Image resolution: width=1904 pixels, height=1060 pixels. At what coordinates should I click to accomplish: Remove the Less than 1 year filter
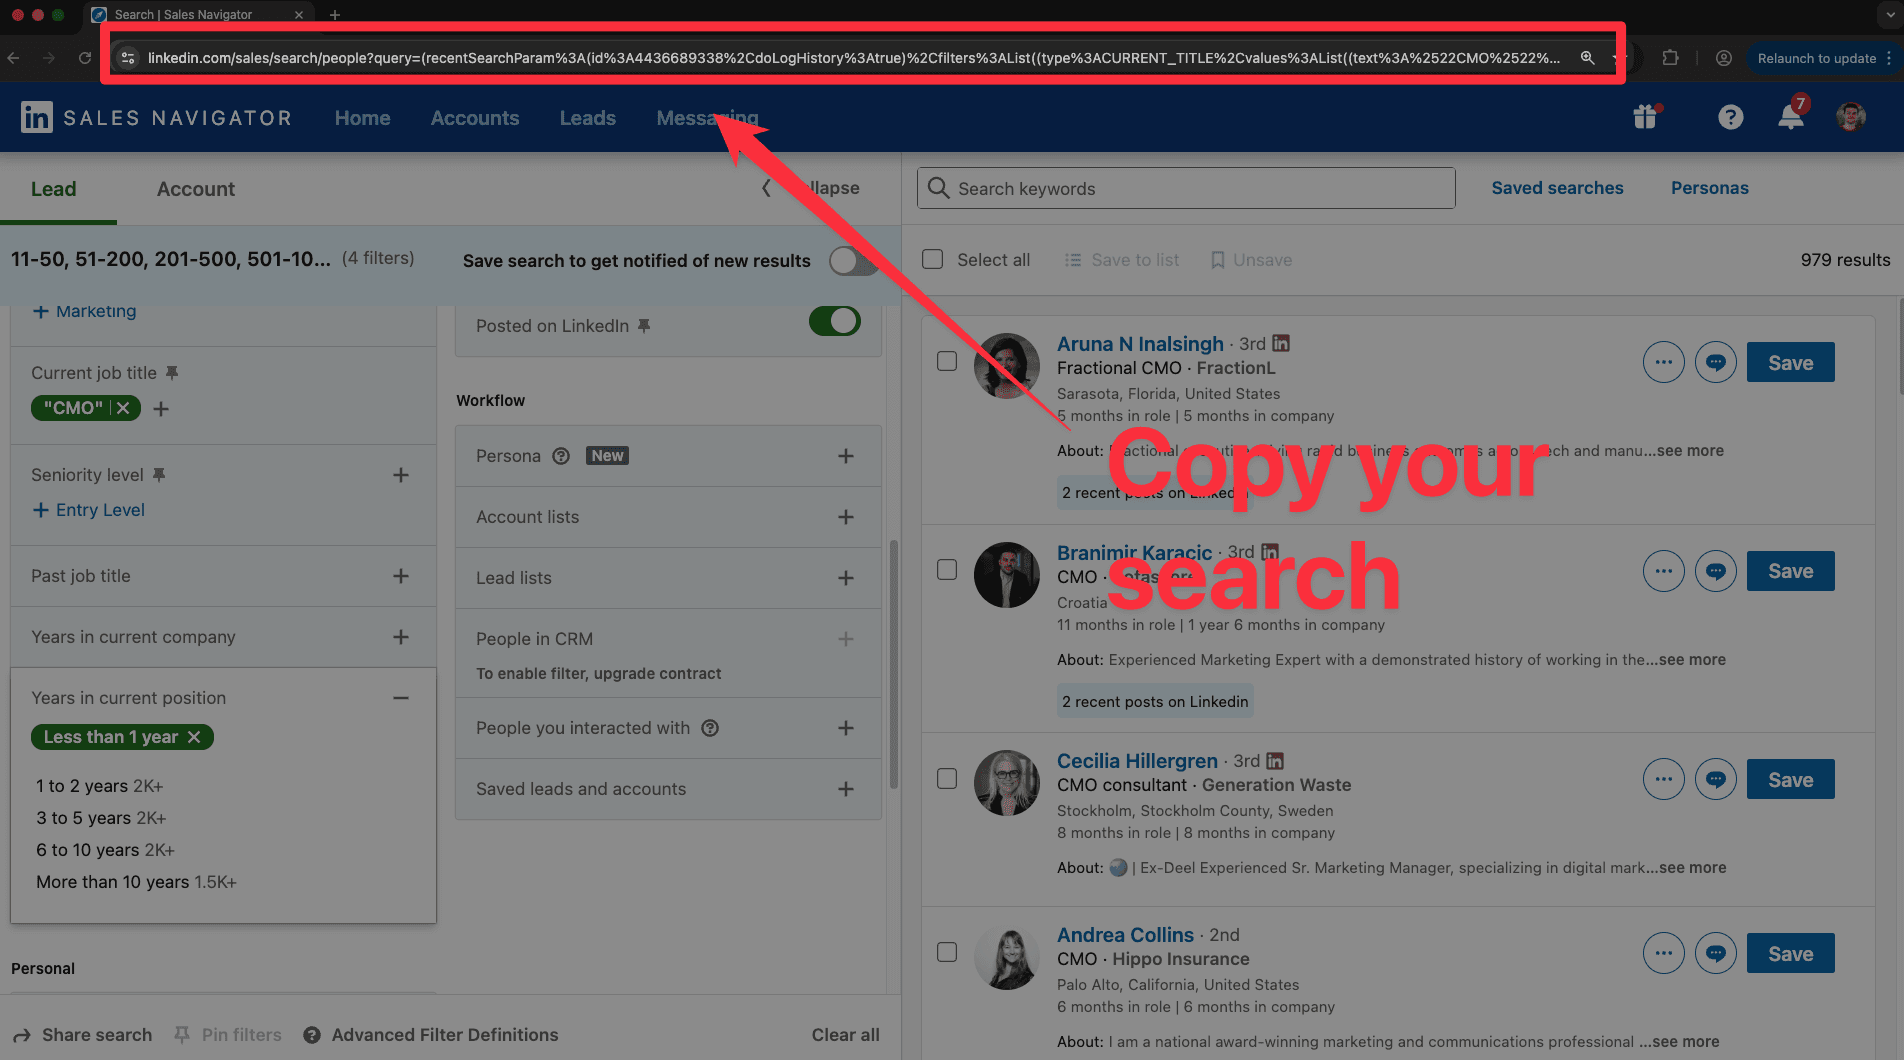[x=194, y=737]
